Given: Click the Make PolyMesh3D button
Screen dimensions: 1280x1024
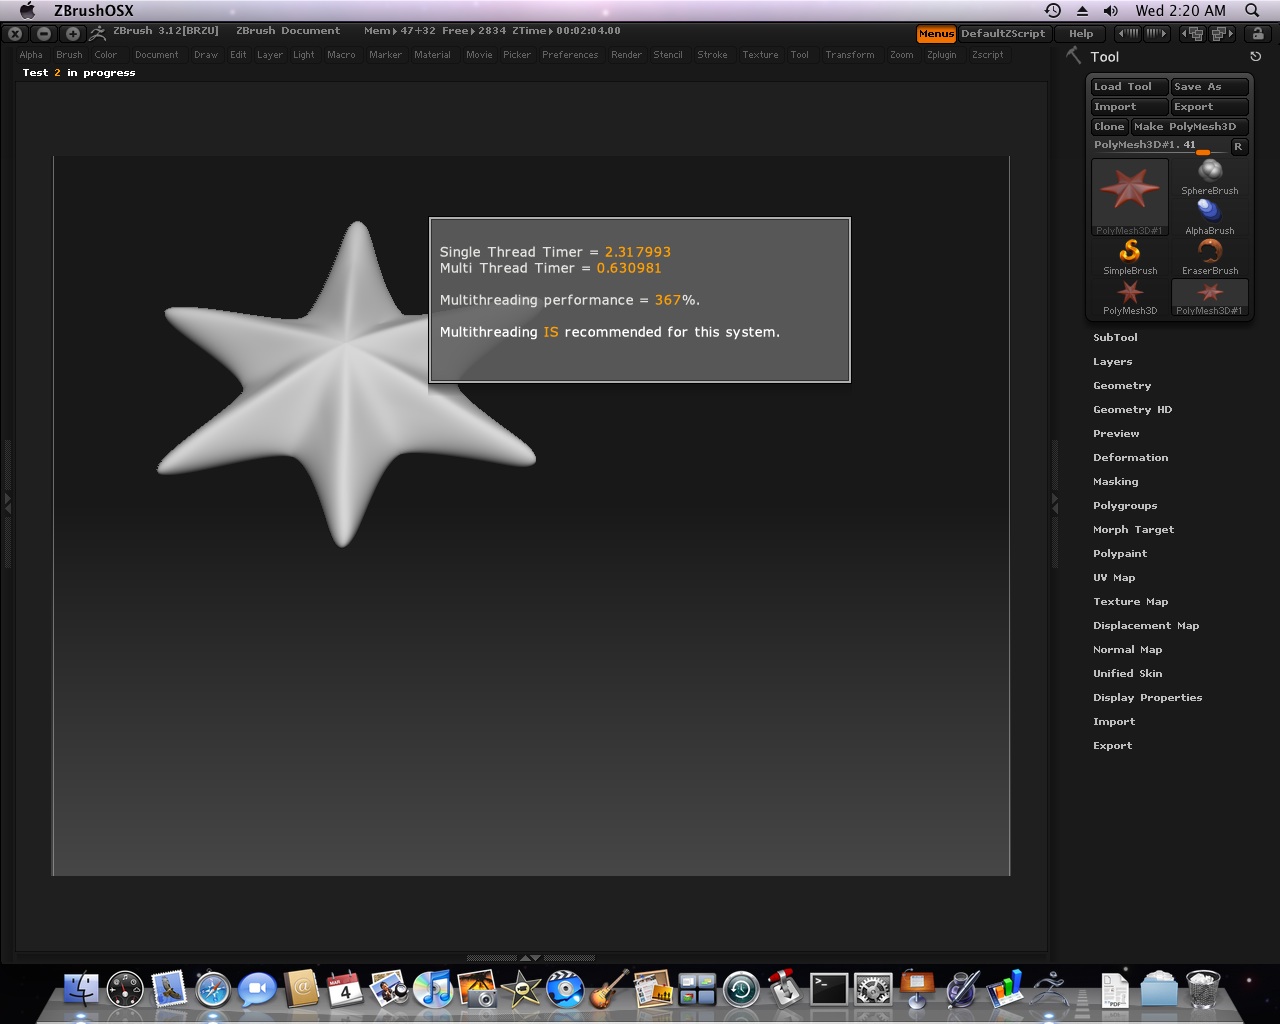Looking at the screenshot, I should coord(1190,127).
